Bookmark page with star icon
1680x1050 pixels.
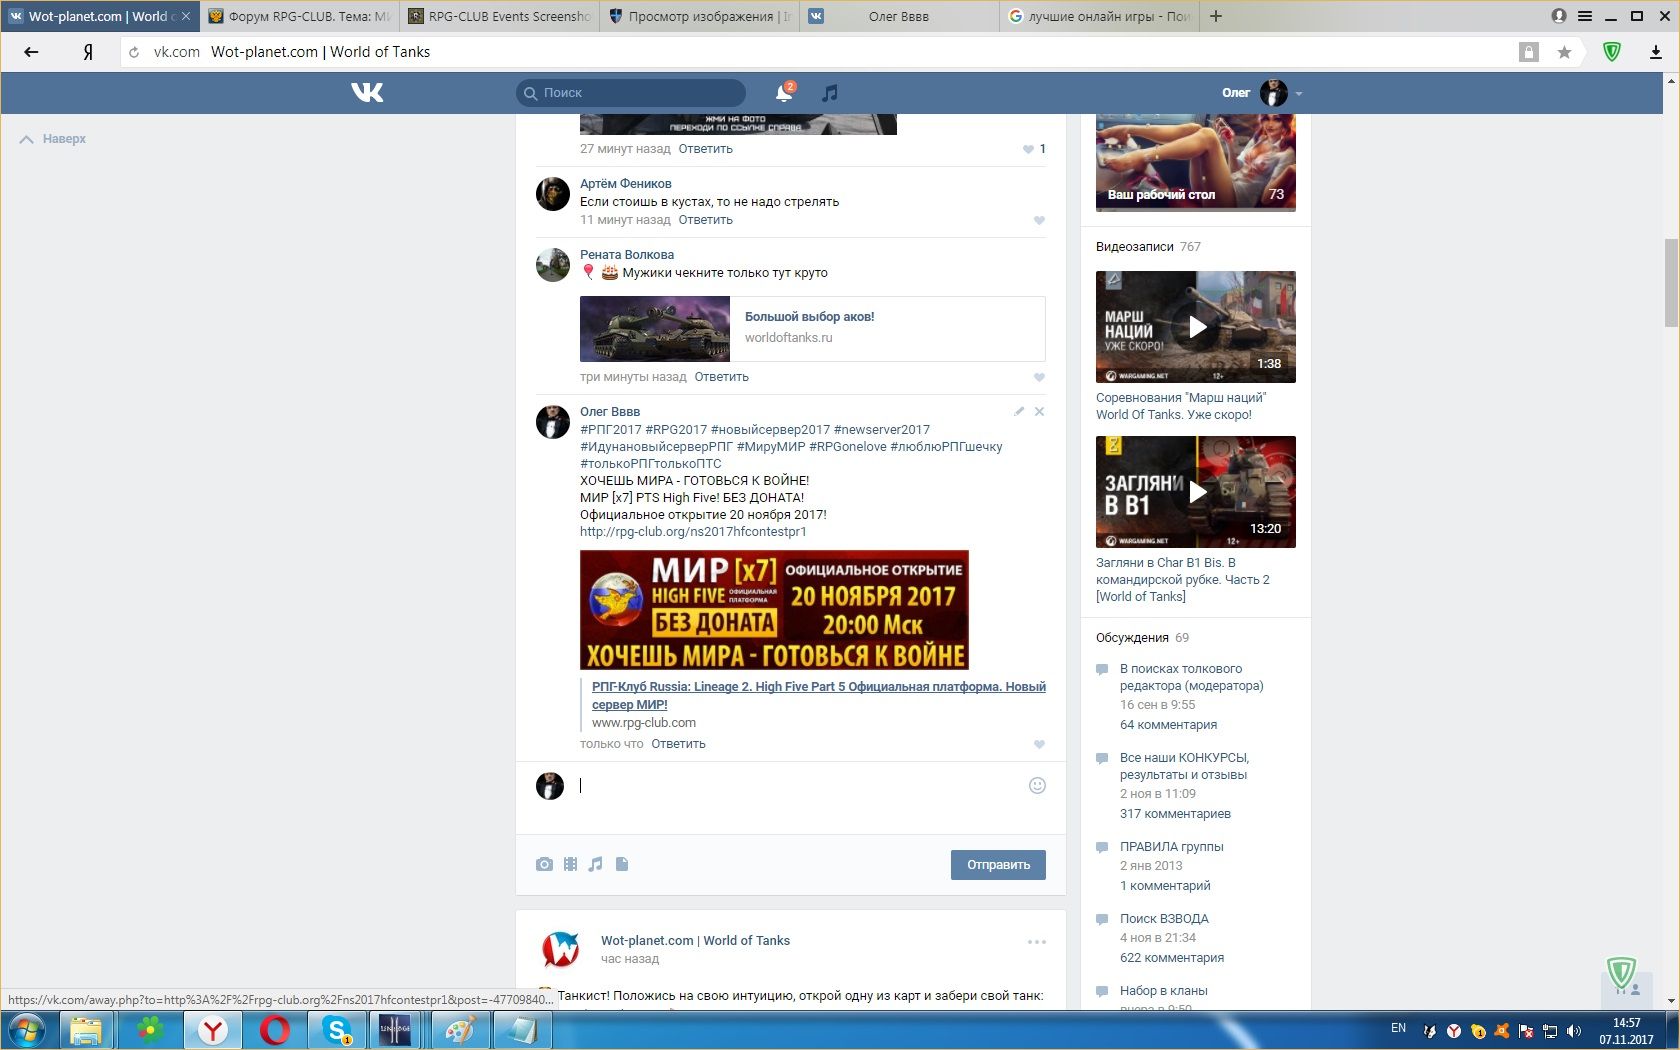tap(1564, 52)
